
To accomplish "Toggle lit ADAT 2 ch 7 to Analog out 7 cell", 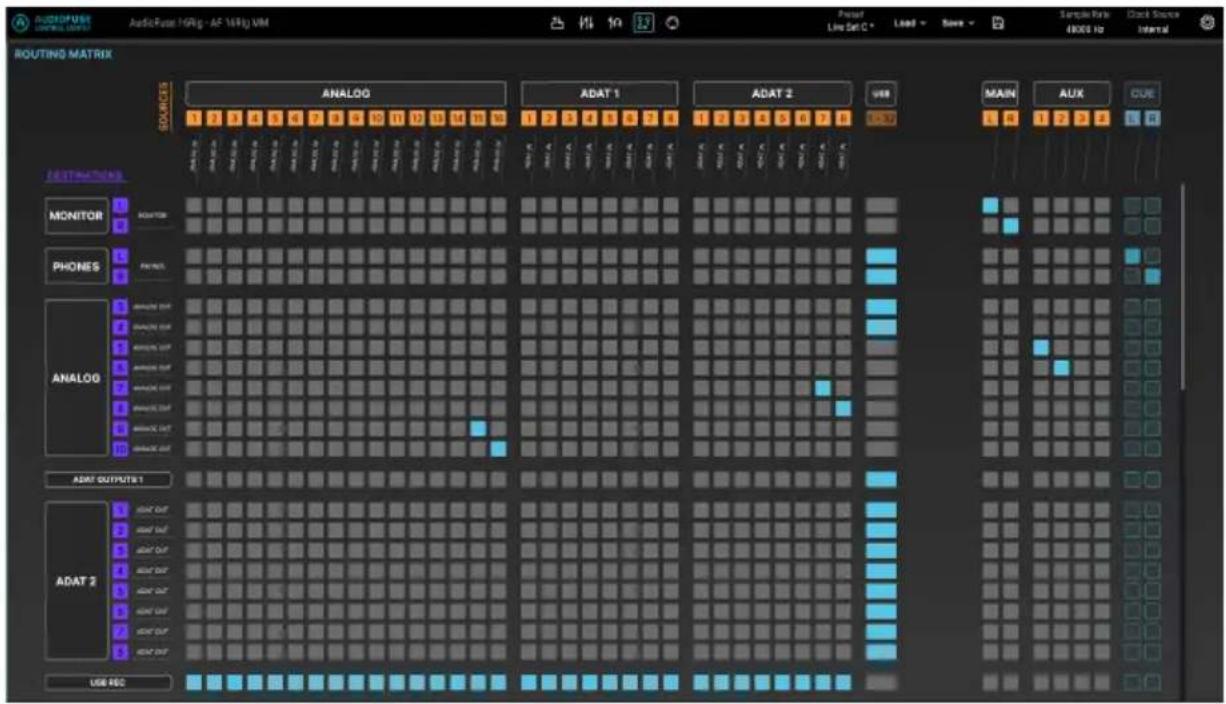I will point(823,387).
